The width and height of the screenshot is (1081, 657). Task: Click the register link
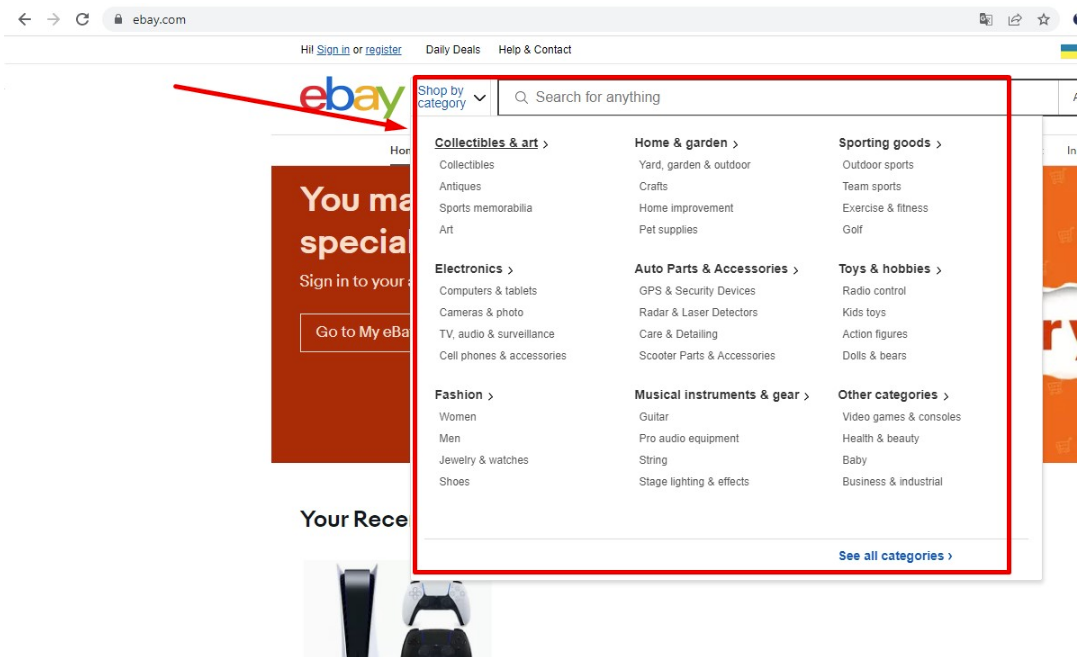point(383,49)
